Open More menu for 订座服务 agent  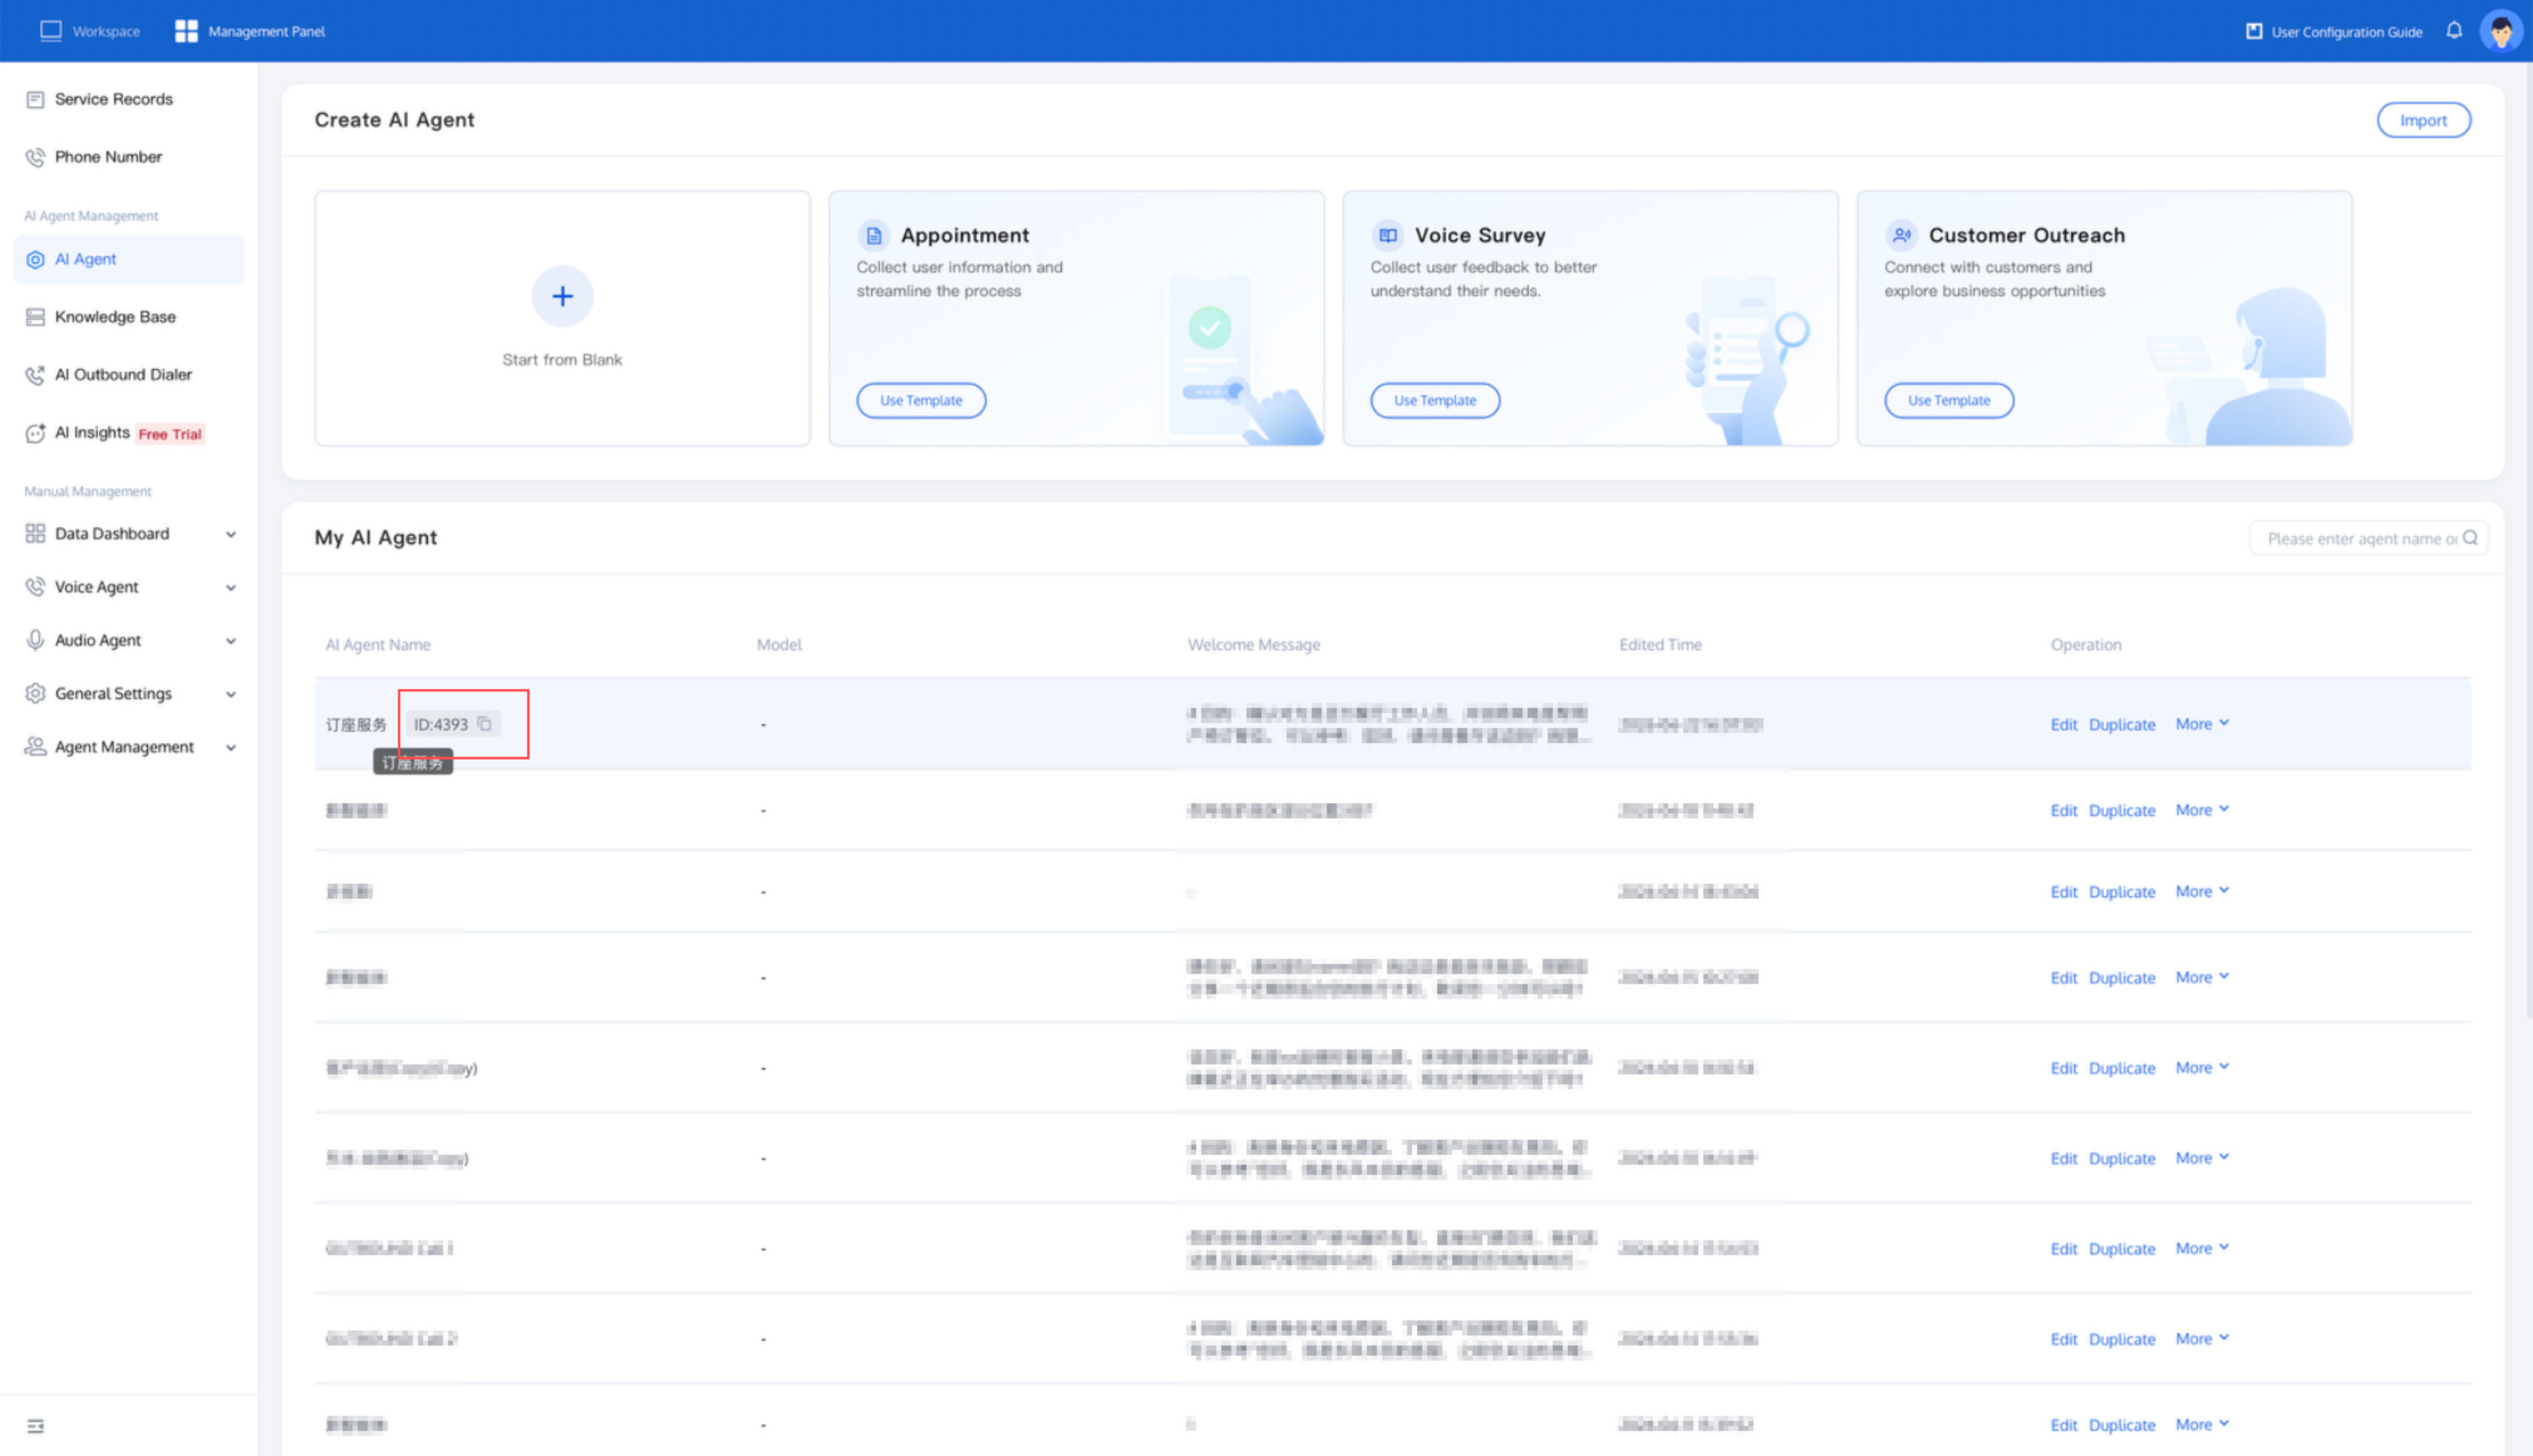pos(2202,724)
